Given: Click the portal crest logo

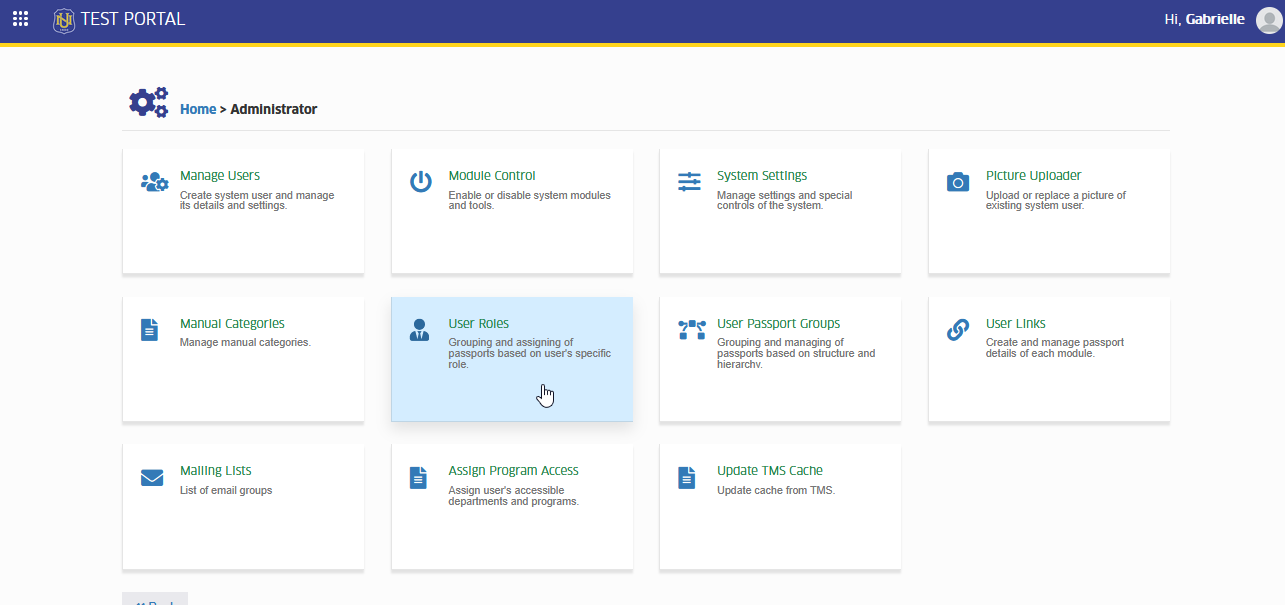Looking at the screenshot, I should [64, 20].
